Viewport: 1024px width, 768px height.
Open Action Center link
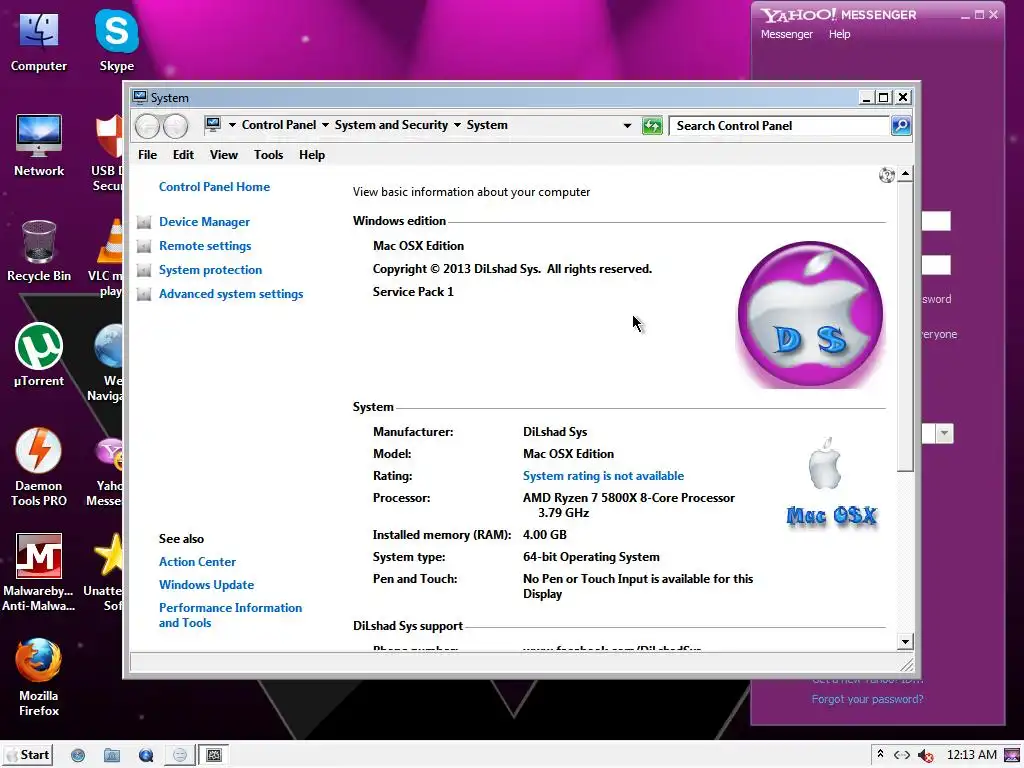[197, 562]
